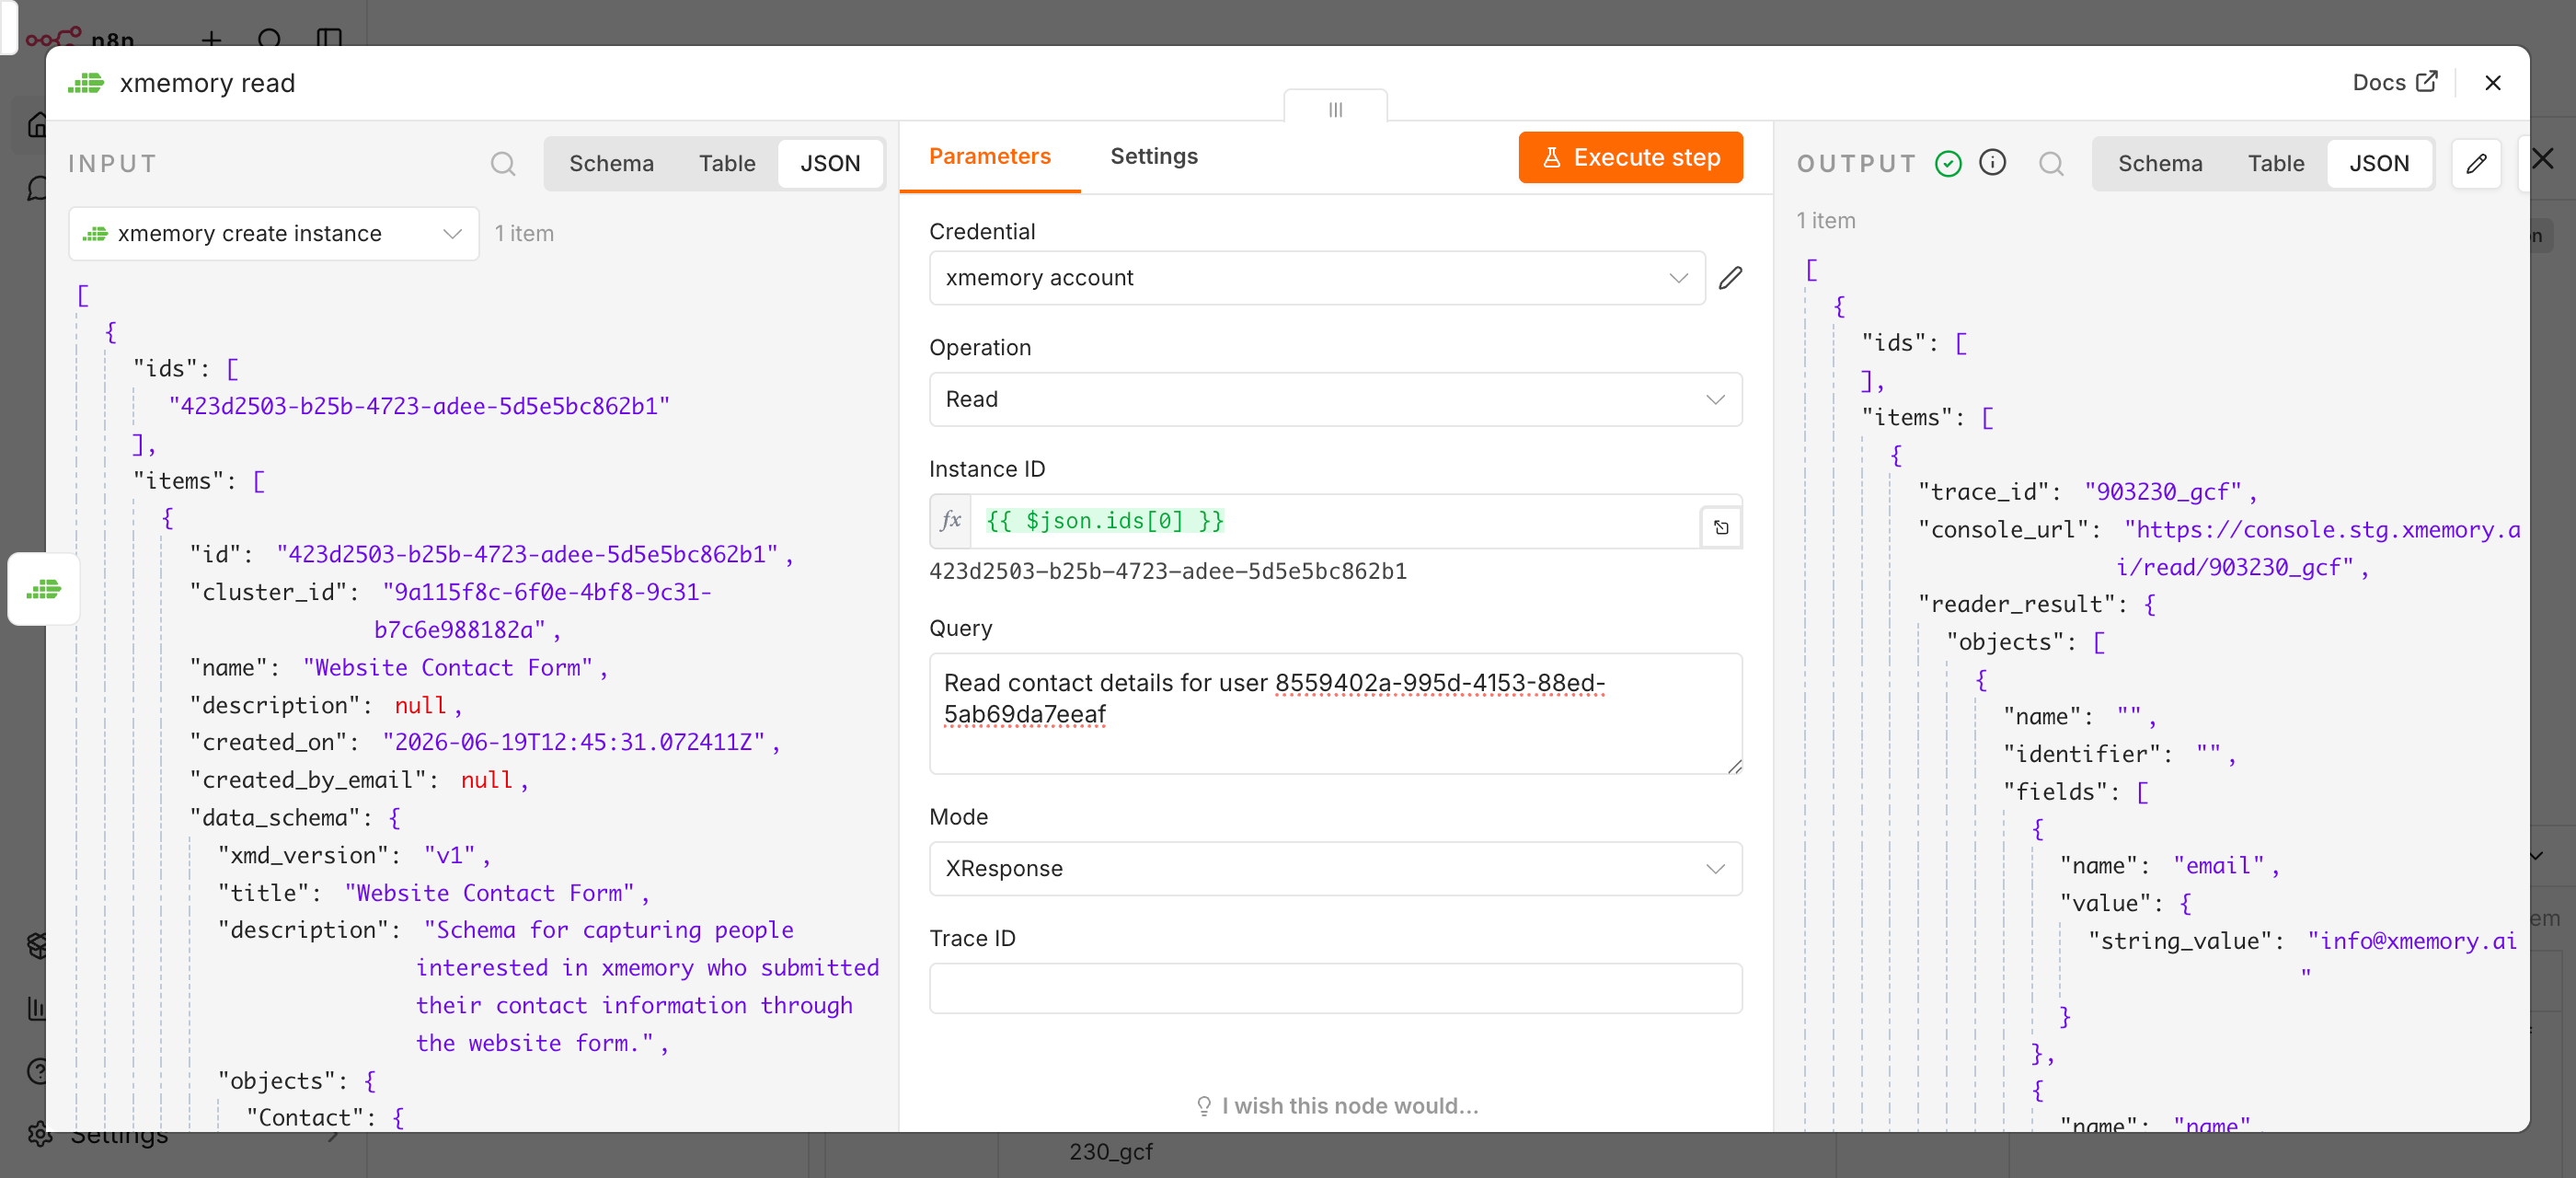Click the plus icon in the n8n top bar
2576x1178 pixels.
(211, 39)
